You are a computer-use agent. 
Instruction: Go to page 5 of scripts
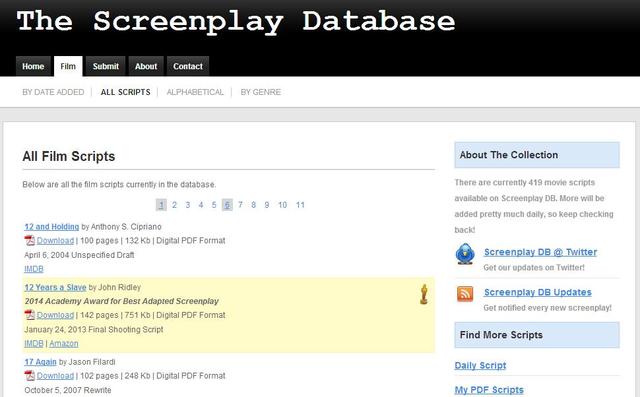(214, 205)
